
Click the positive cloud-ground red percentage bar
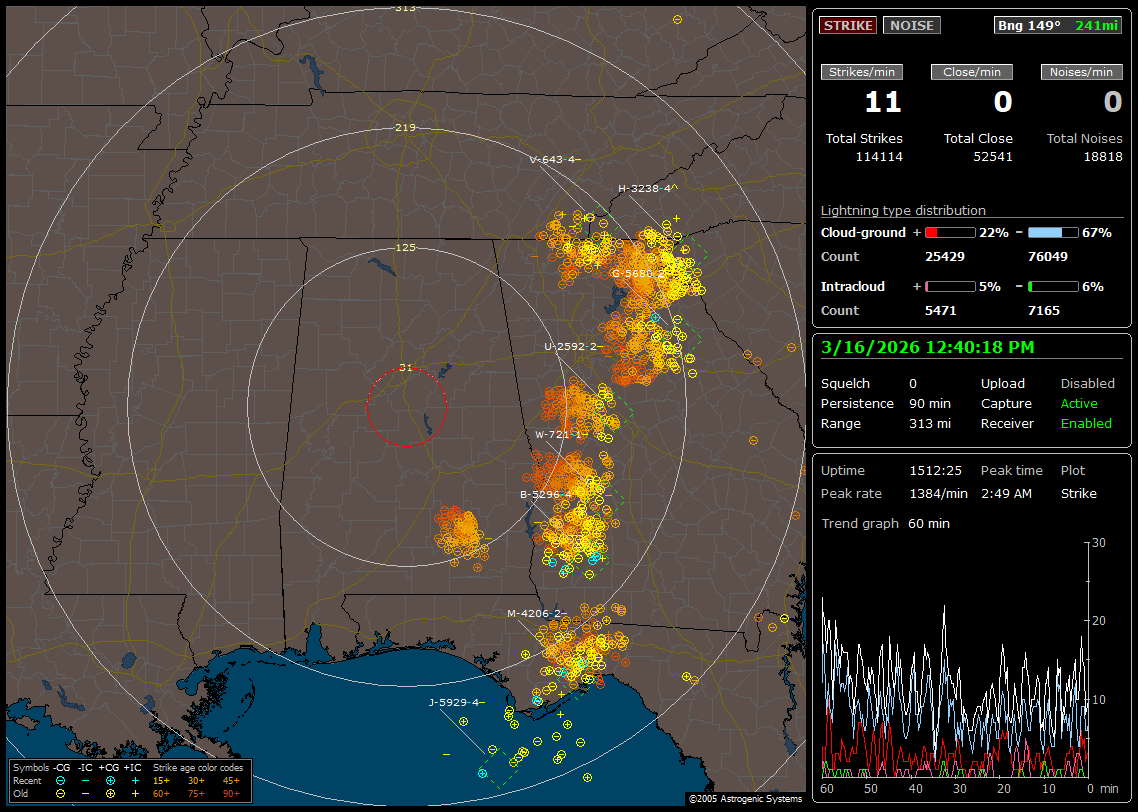tap(949, 233)
